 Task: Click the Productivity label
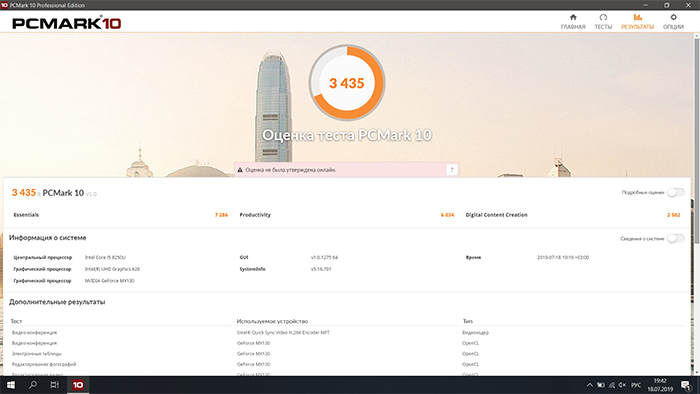pos(255,215)
